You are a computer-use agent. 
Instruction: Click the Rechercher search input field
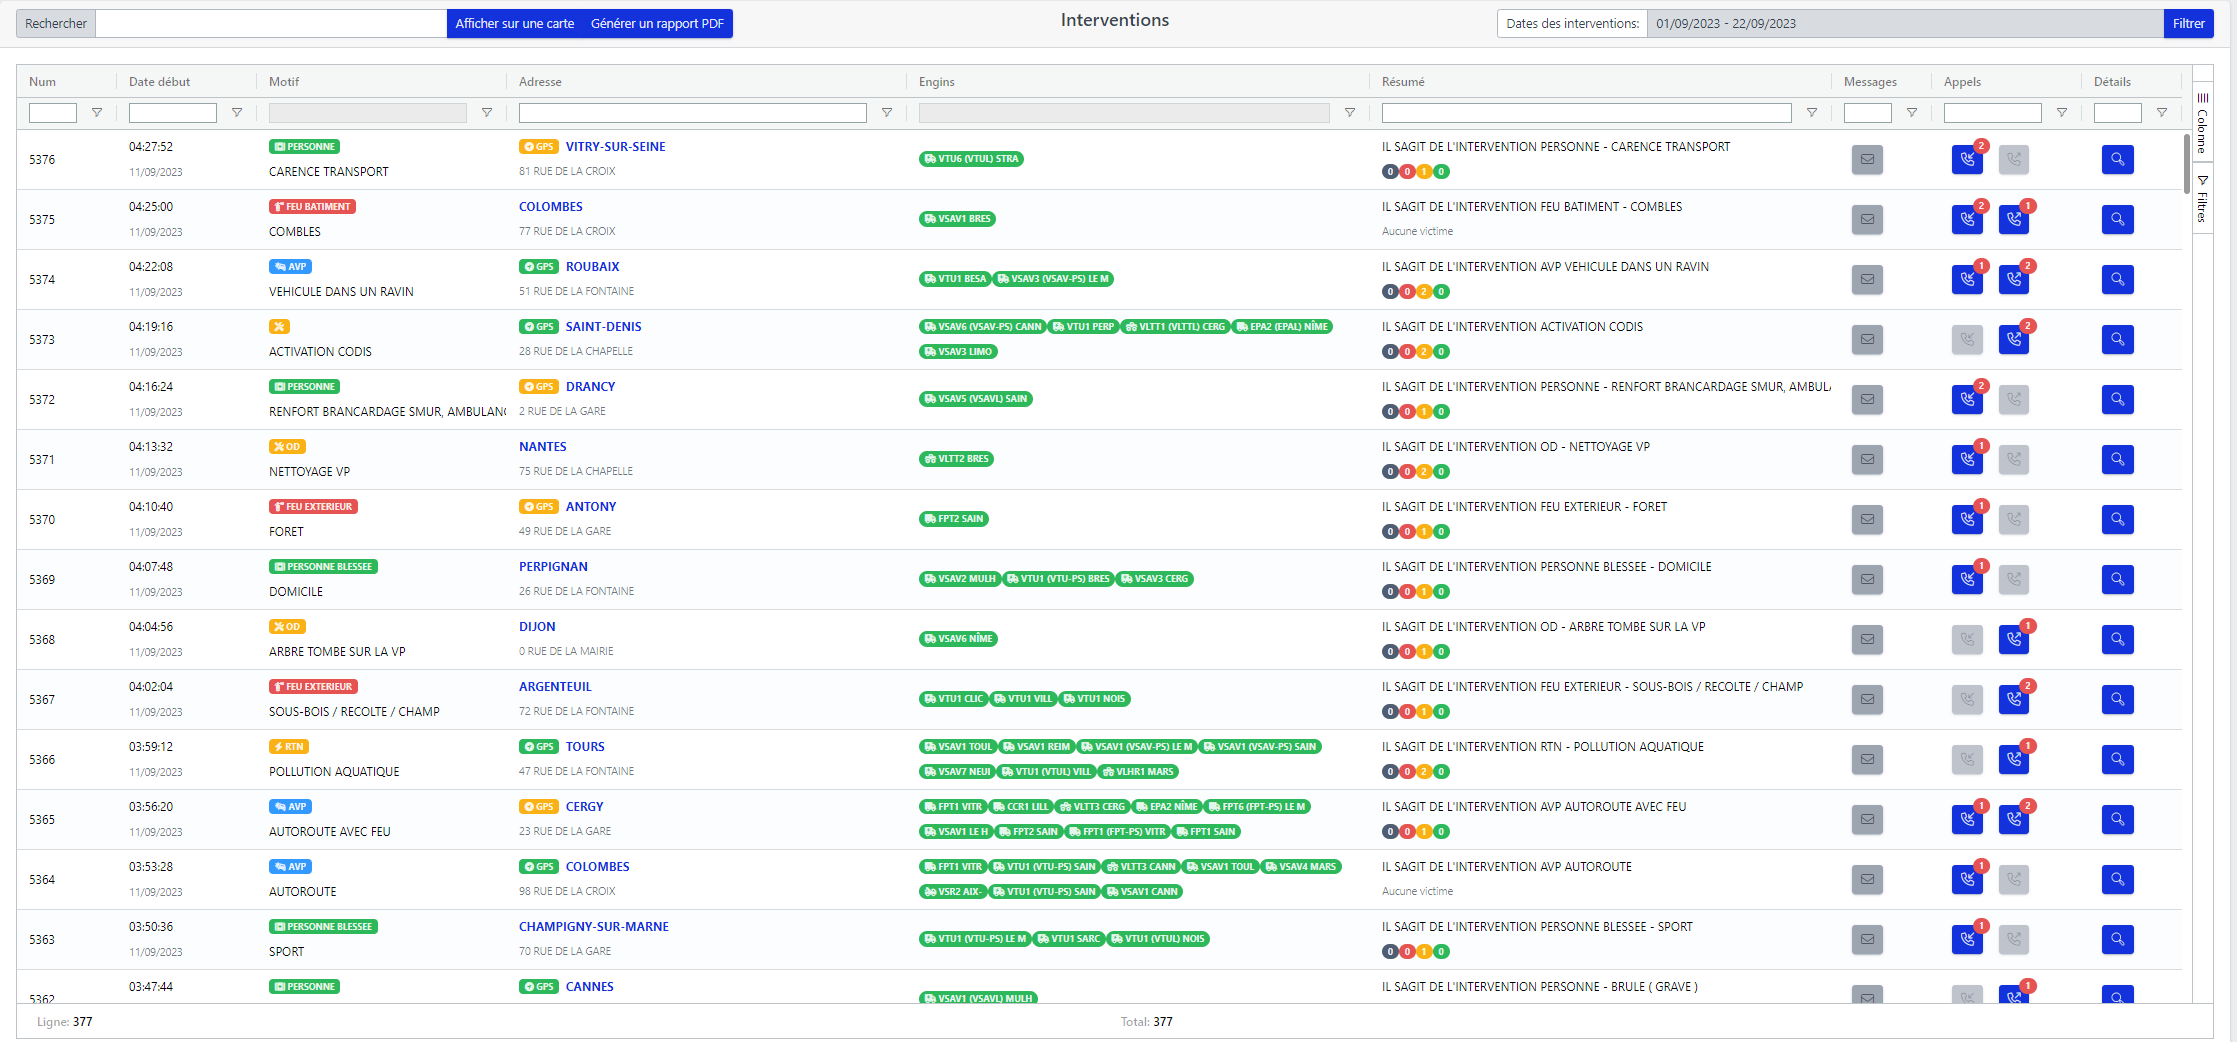270,23
